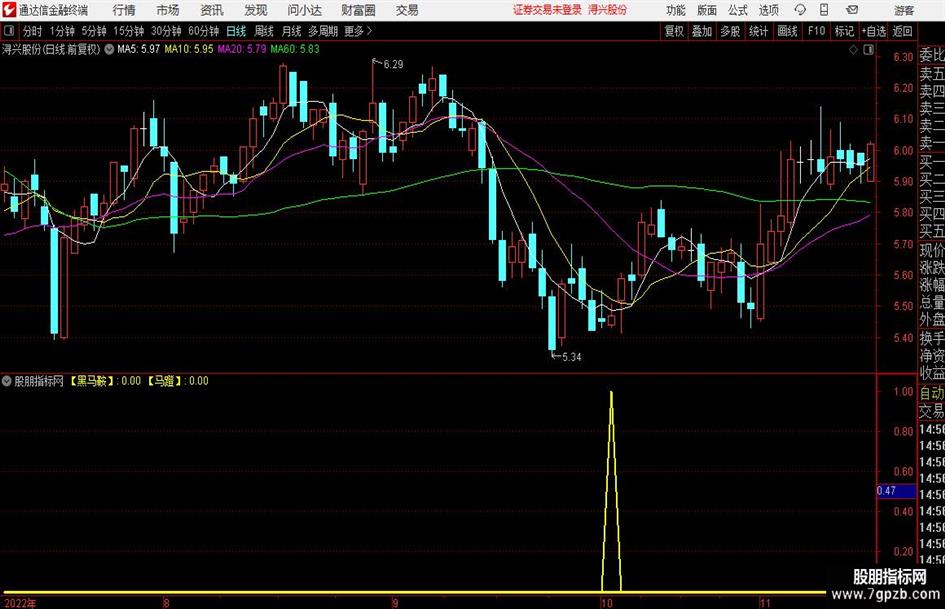Toggle the left sidebar panel icon
Screen dimensions: 945x609
pos(9,31)
